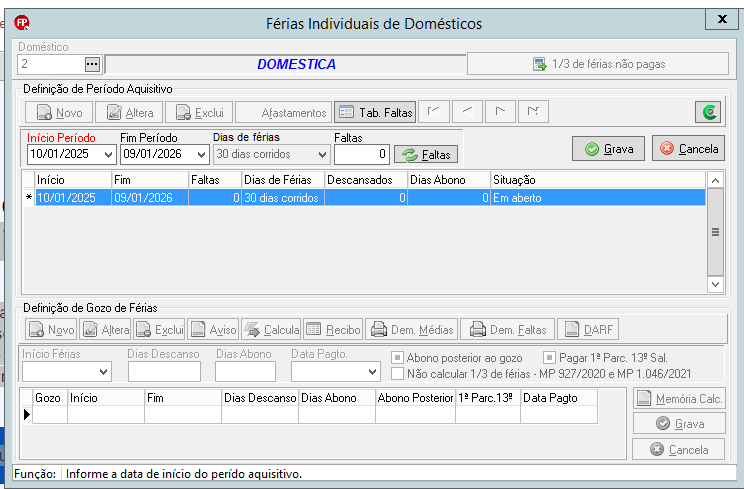Click Gozo column header in lower grid

pos(50,398)
